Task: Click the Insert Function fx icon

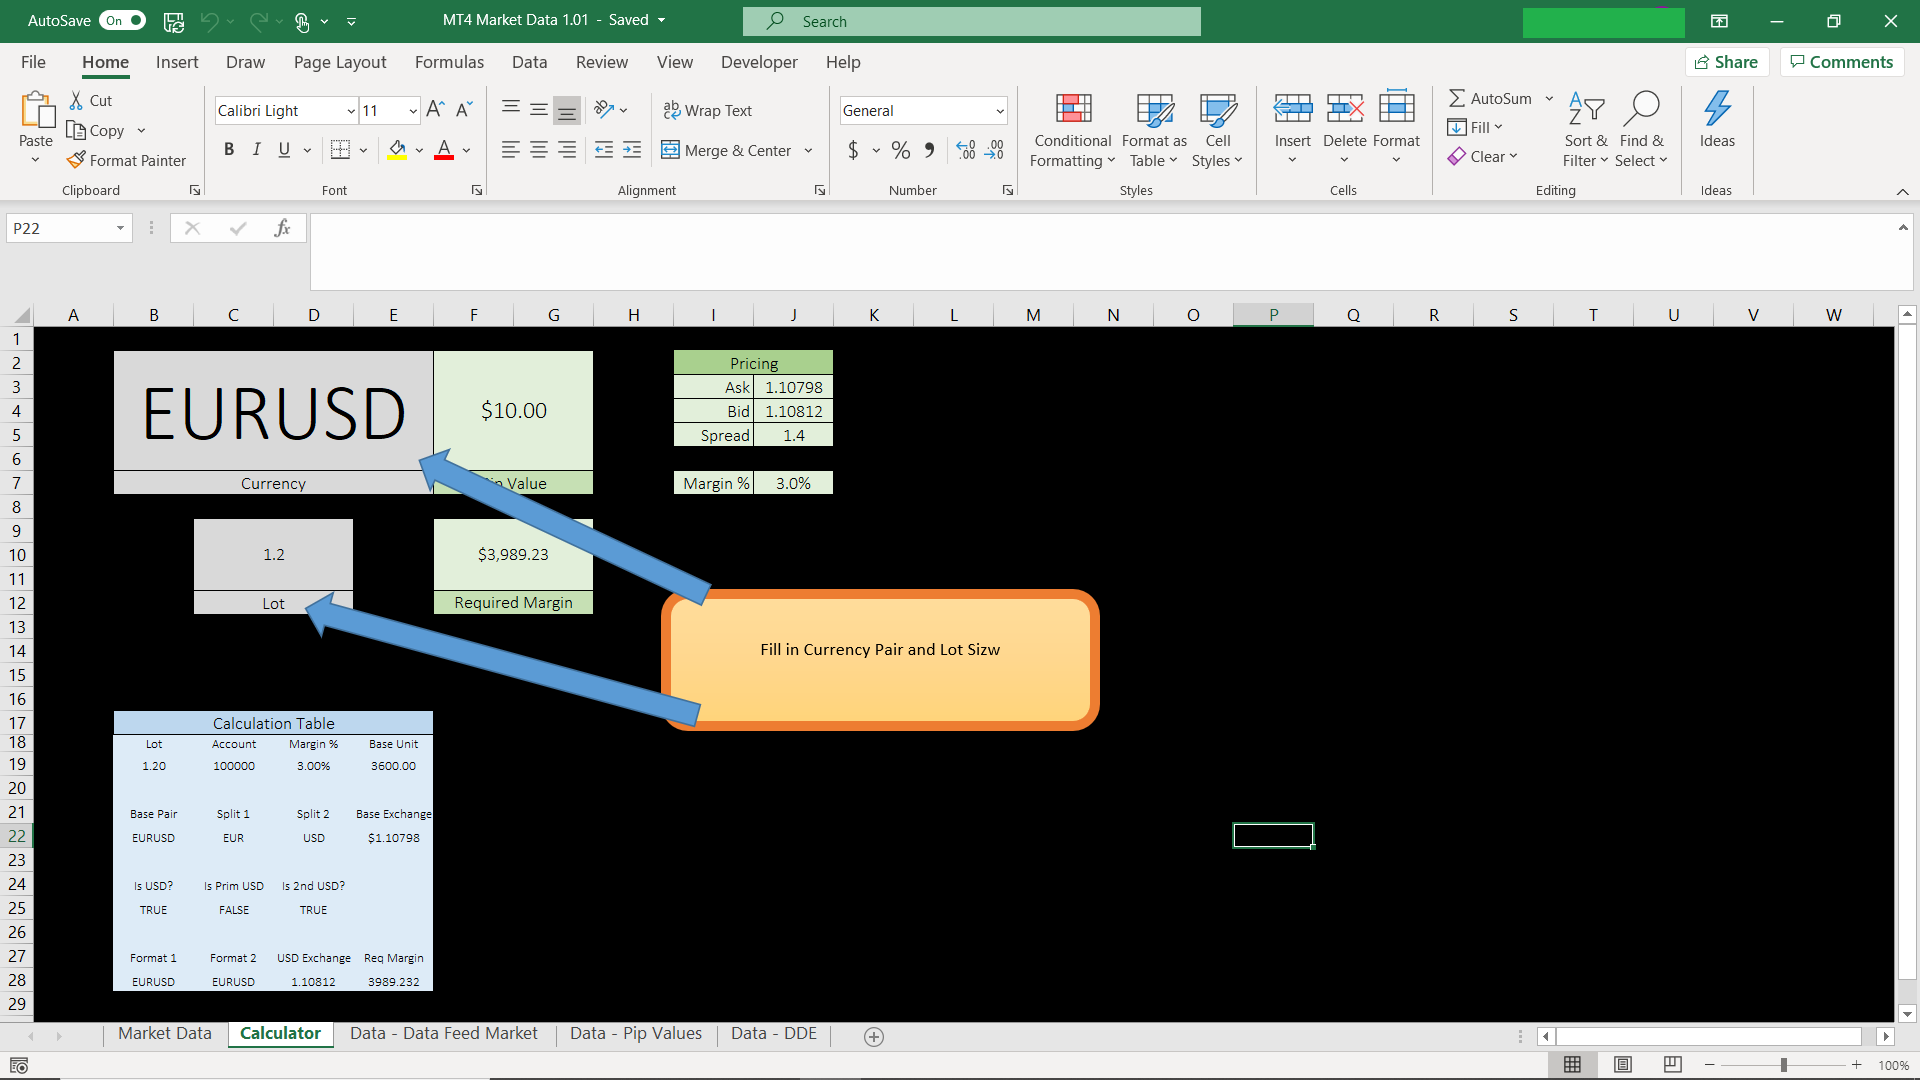Action: pos(282,228)
